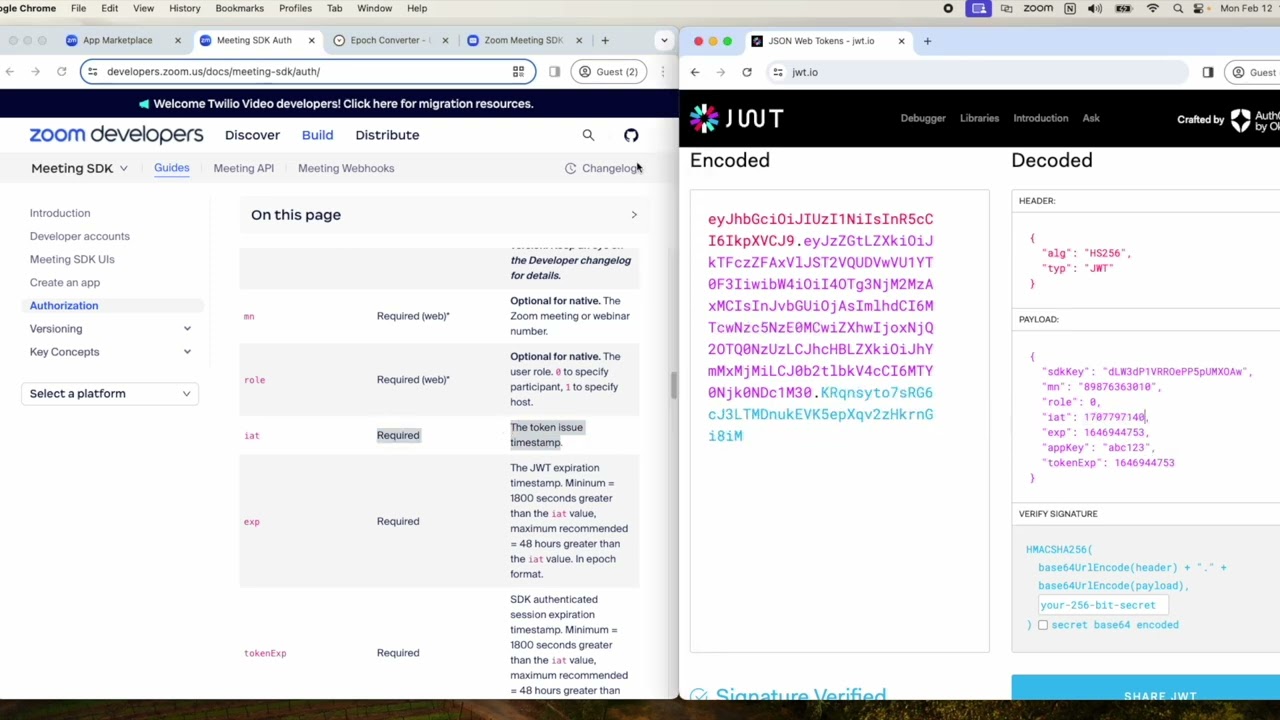Viewport: 1280px width, 720px height.
Task: Open site info icon beside jwt.io URL
Action: tap(778, 72)
